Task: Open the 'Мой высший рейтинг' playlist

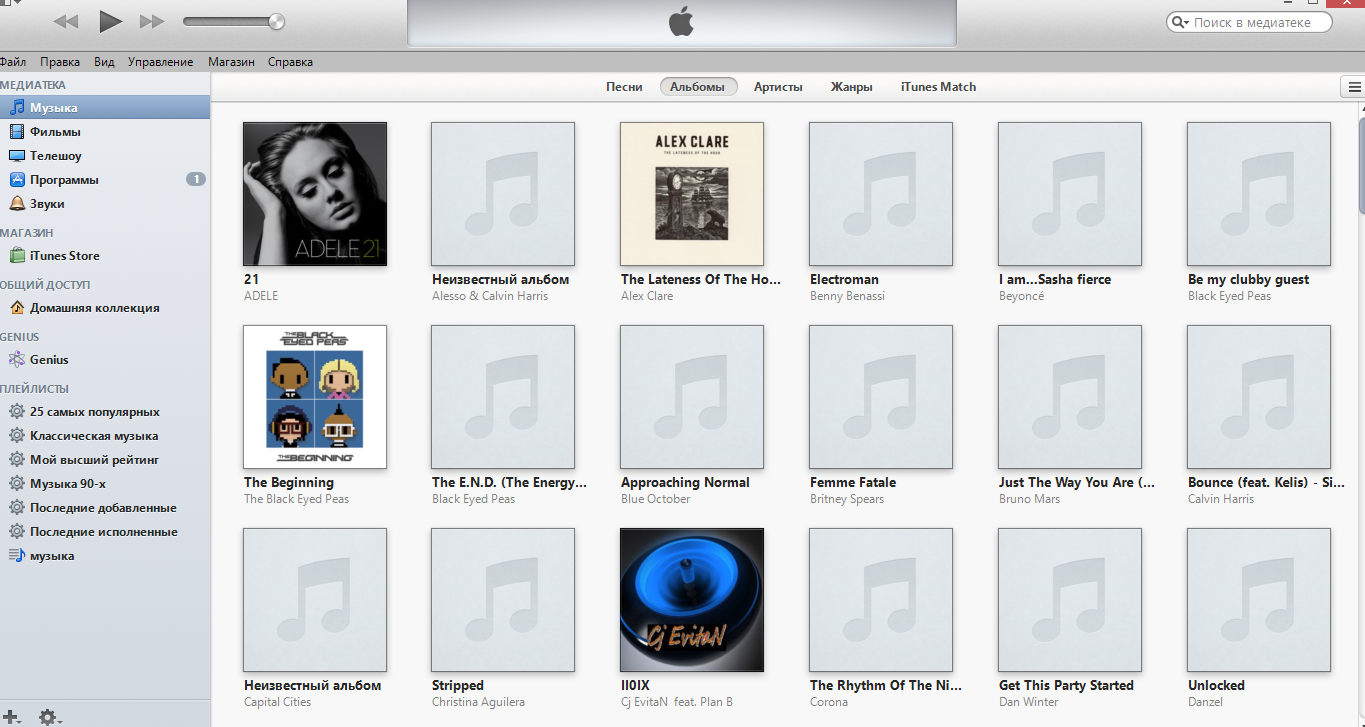Action: [105, 459]
